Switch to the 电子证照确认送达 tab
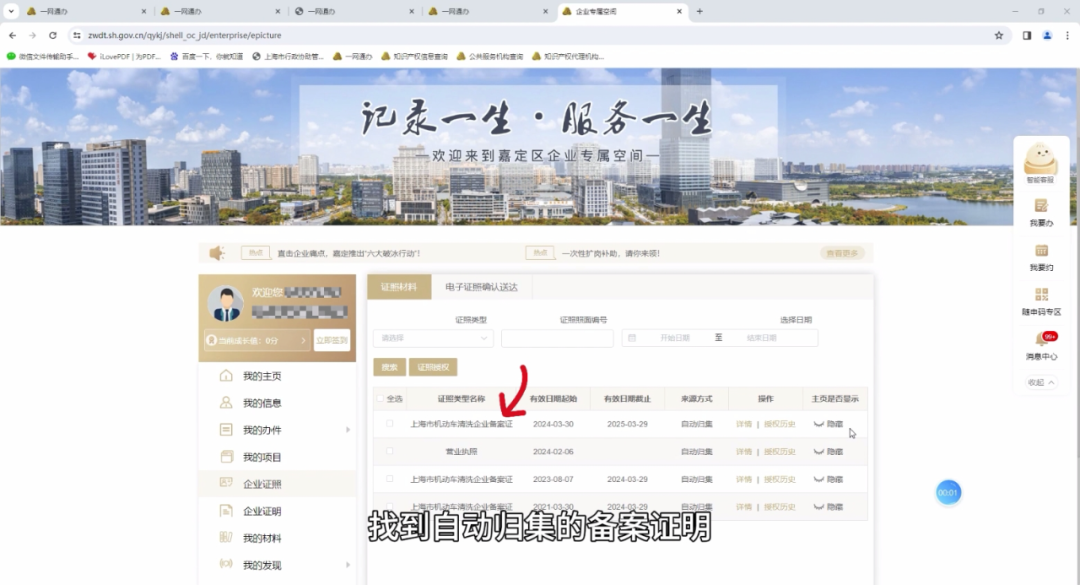This screenshot has height=585, width=1080. [x=481, y=287]
